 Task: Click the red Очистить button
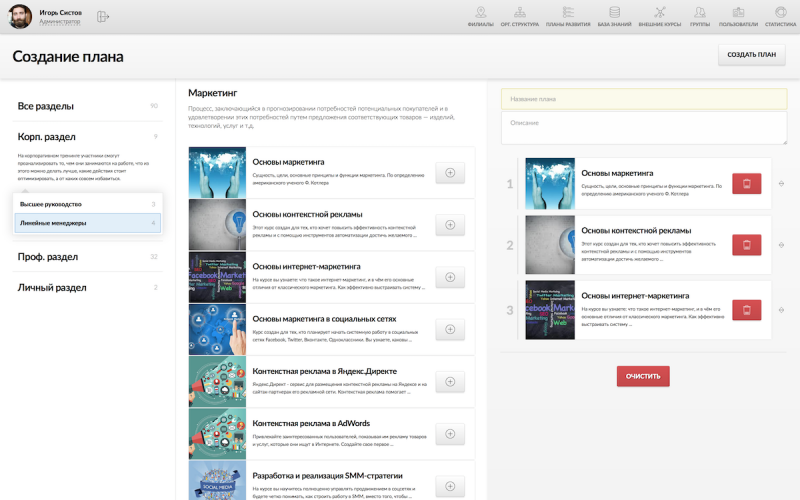coord(643,376)
